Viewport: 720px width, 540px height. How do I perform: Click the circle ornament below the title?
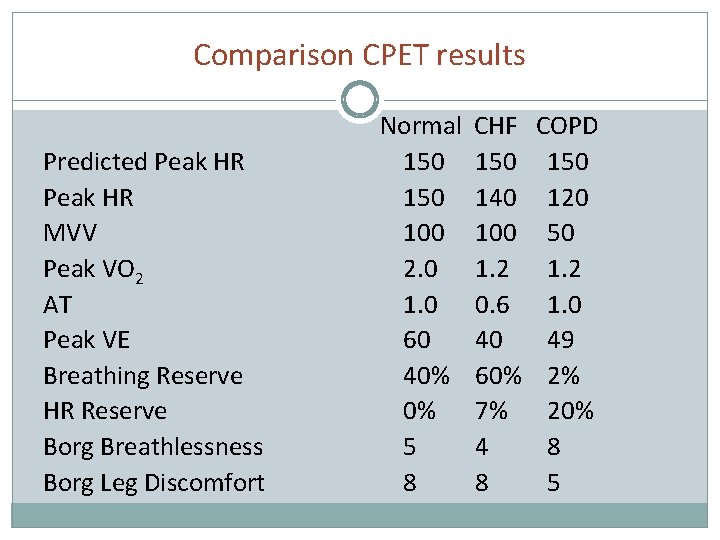359,100
